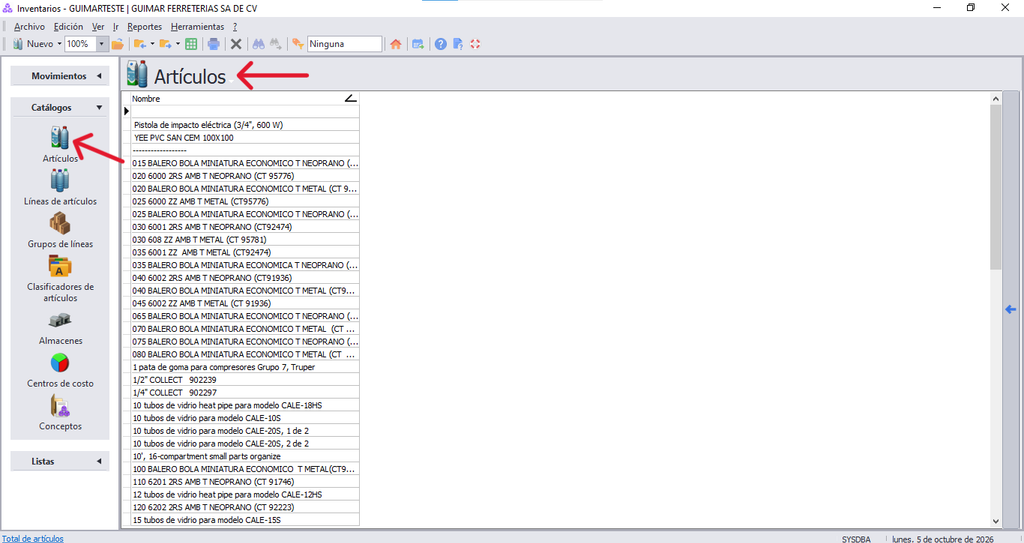Select row 1/4" COLLECT 902297
The width and height of the screenshot is (1024, 543).
pyautogui.click(x=245, y=393)
